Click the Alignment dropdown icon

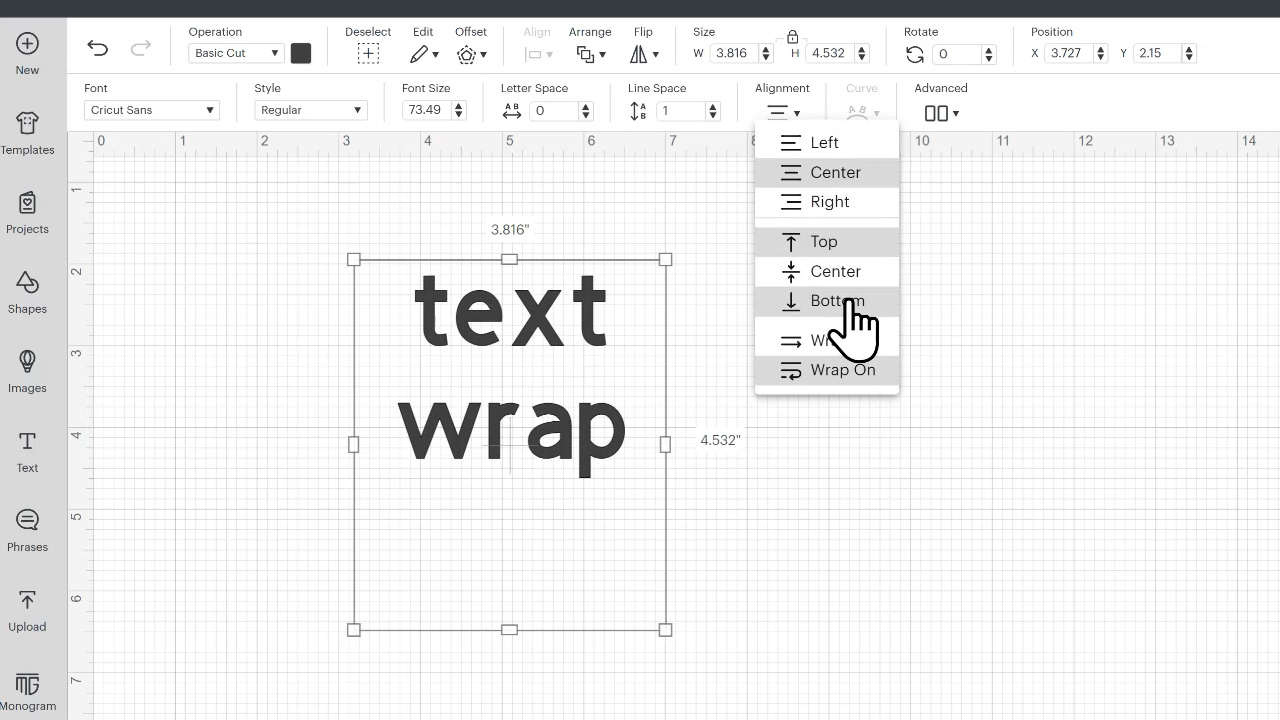(782, 112)
